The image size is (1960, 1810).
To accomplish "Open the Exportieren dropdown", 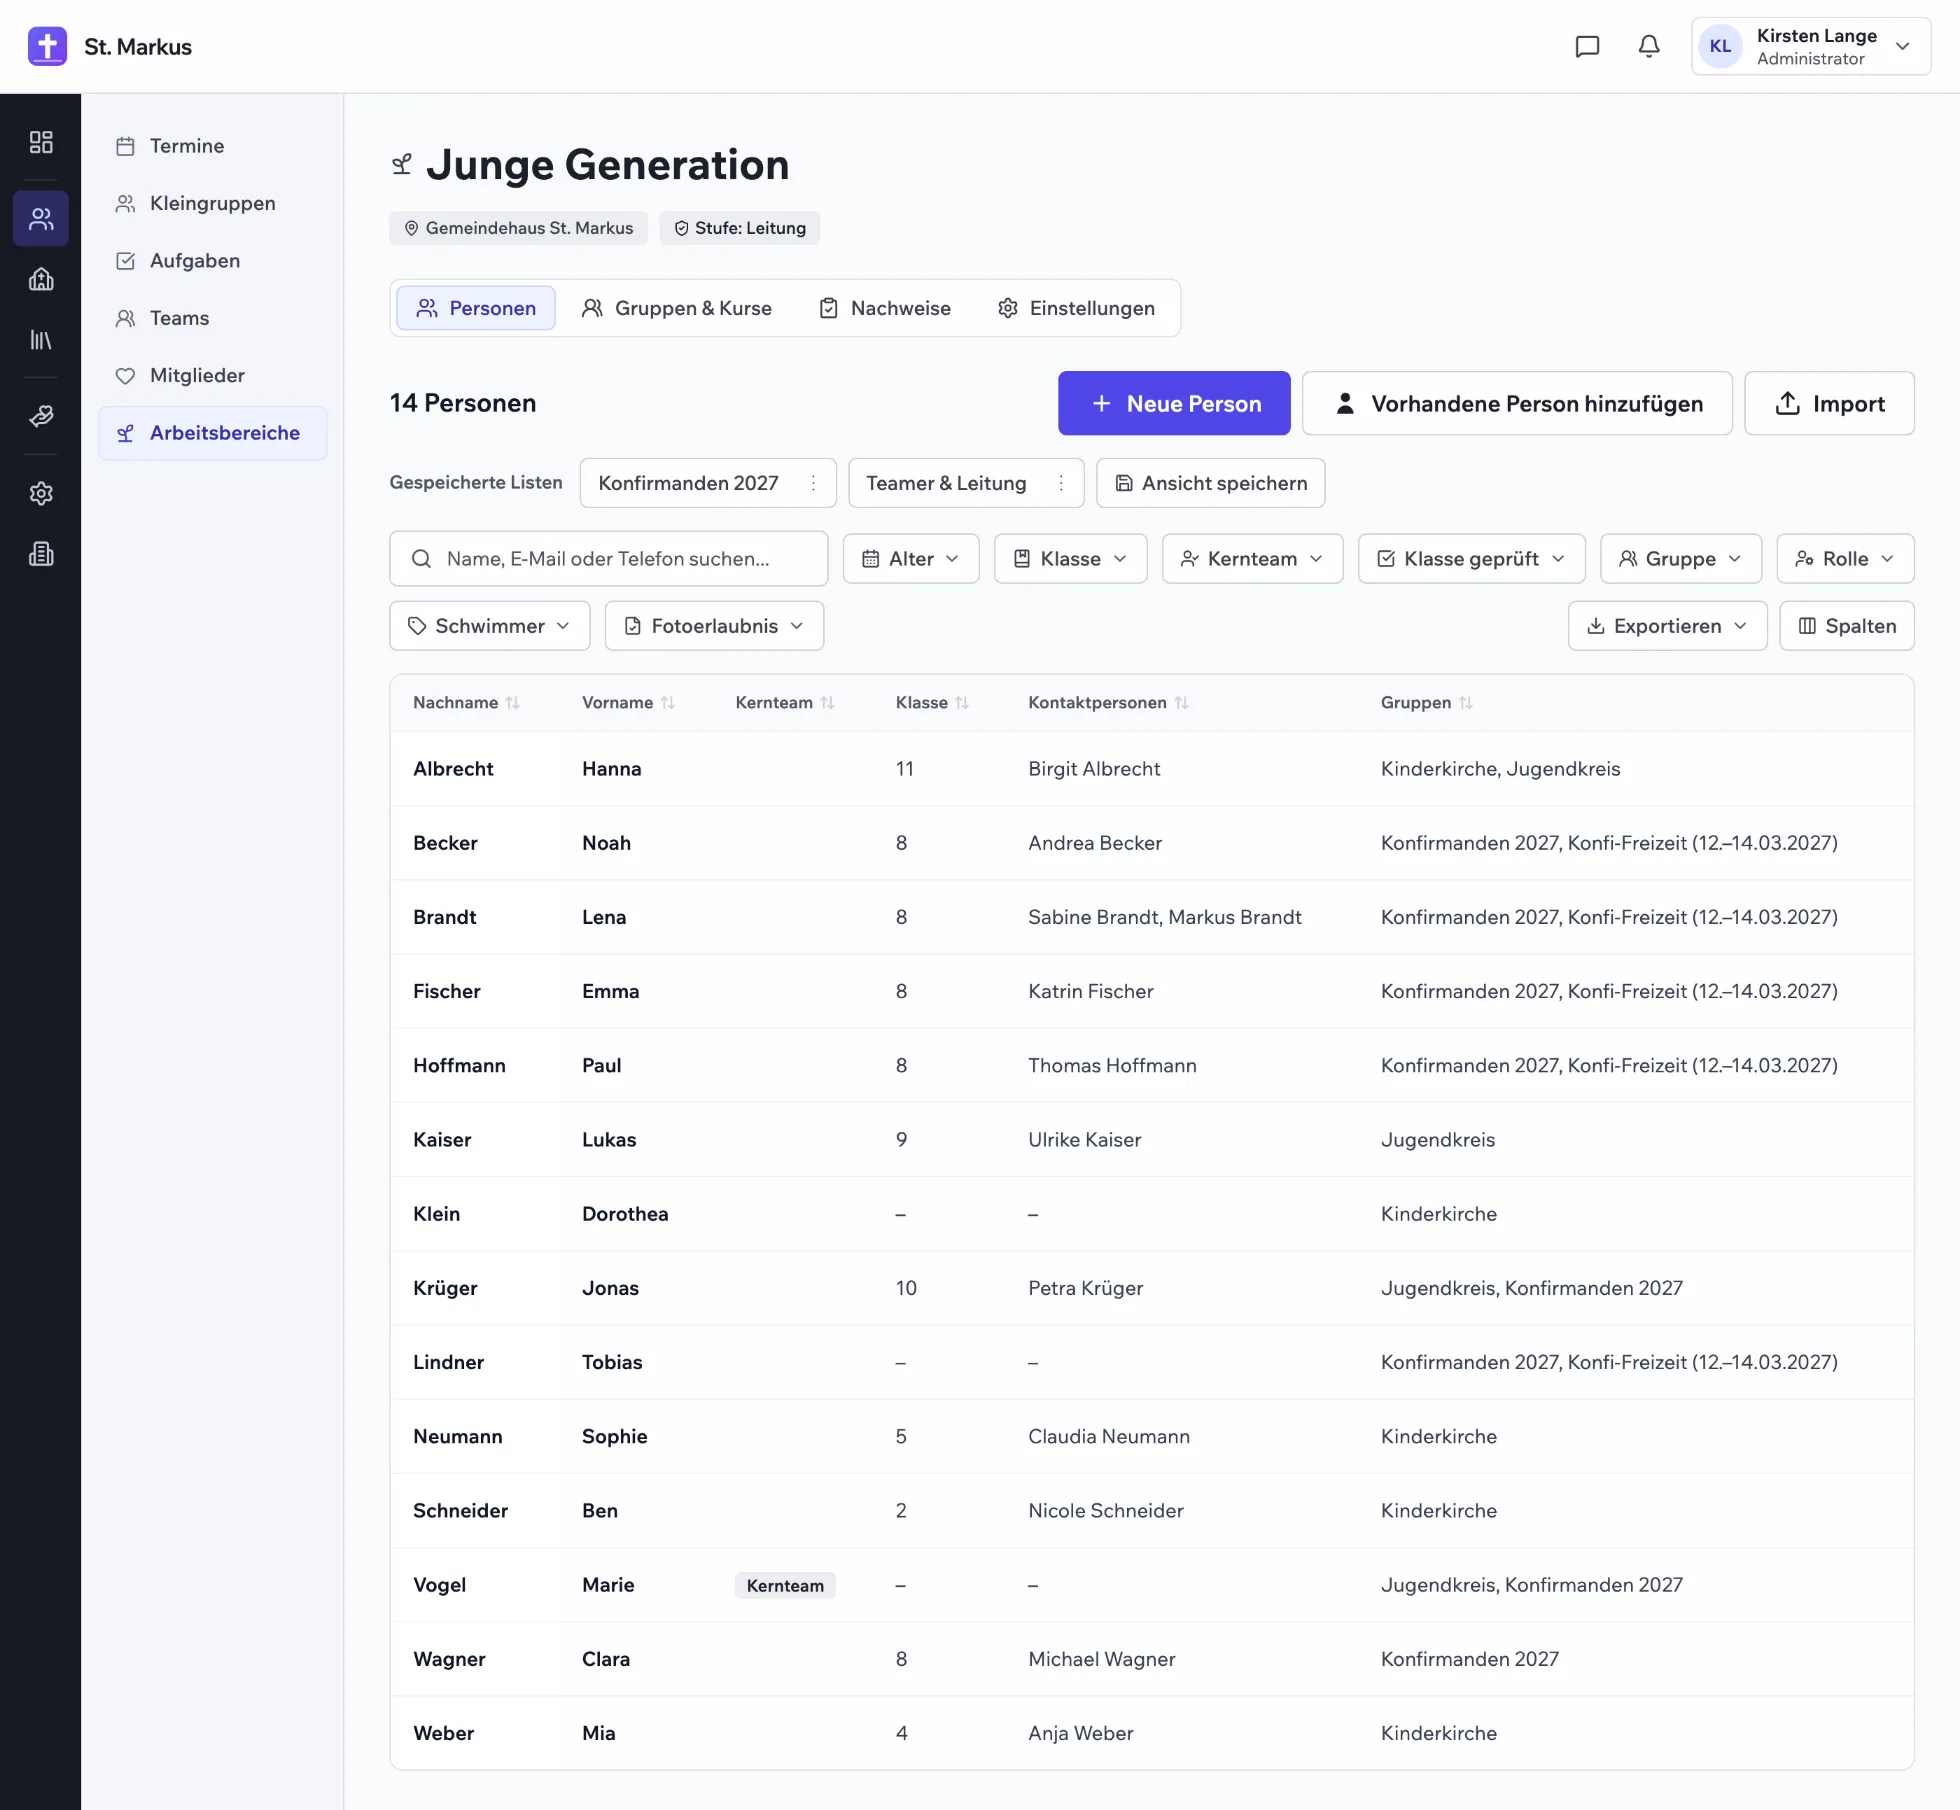I will pyautogui.click(x=1667, y=625).
